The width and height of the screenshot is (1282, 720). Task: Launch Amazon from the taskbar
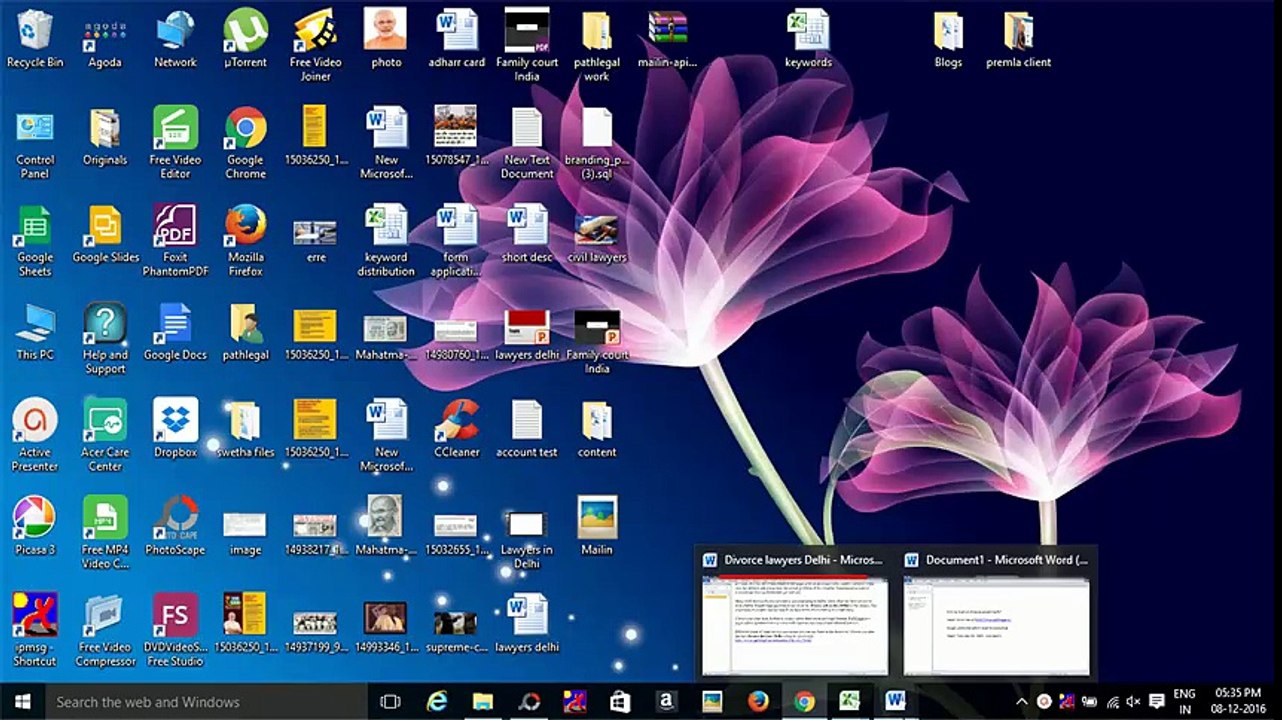666,701
